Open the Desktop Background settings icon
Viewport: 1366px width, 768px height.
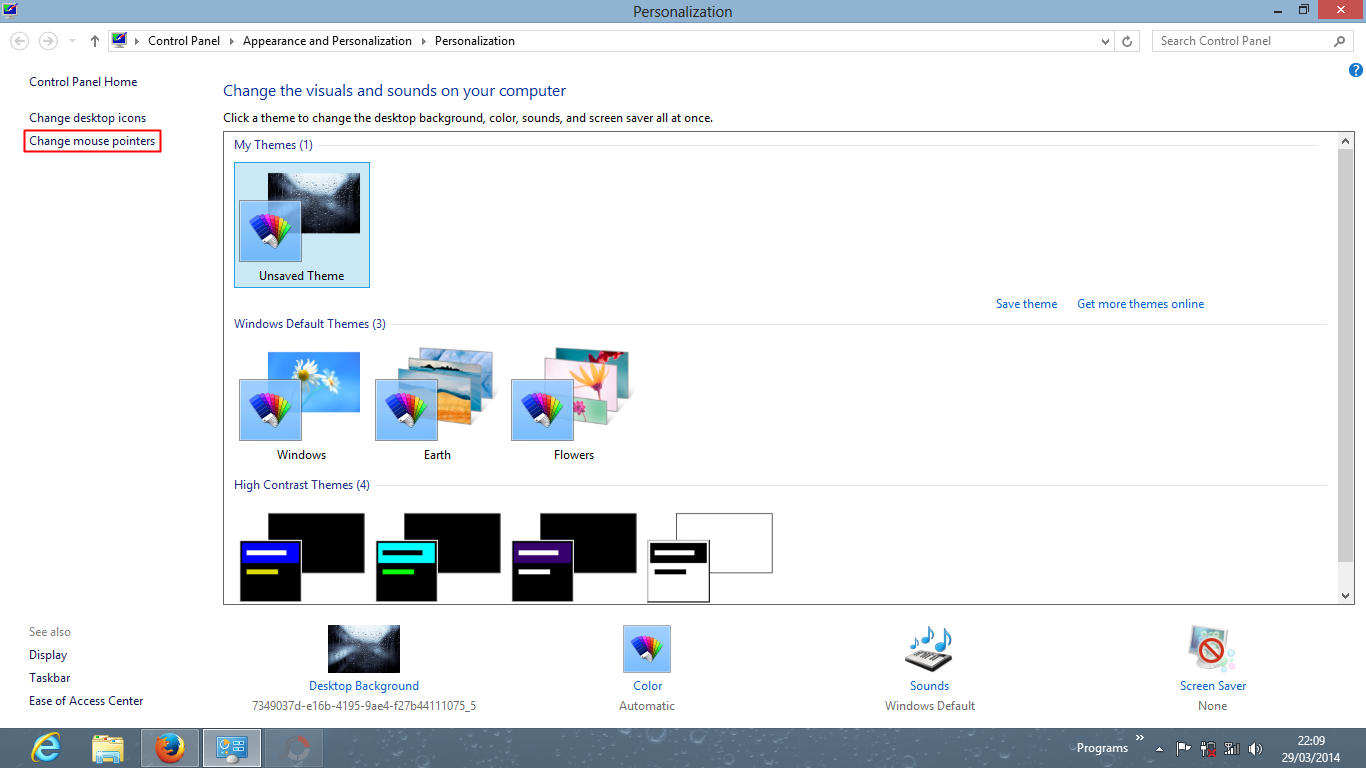click(x=364, y=649)
